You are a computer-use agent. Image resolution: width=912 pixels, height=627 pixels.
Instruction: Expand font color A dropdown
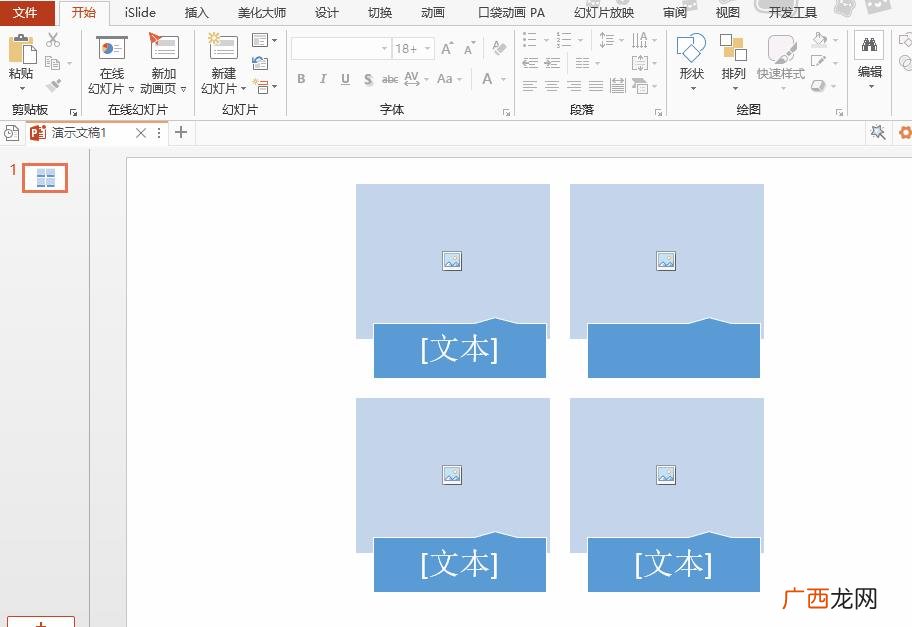[x=504, y=79]
